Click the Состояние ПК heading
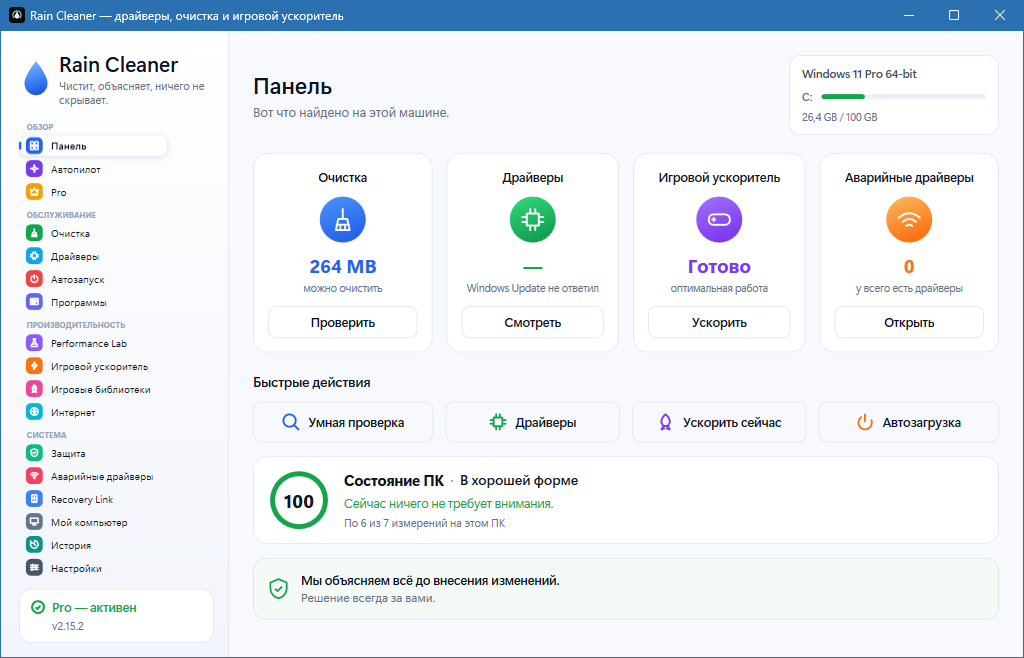1024x658 pixels. coord(394,481)
